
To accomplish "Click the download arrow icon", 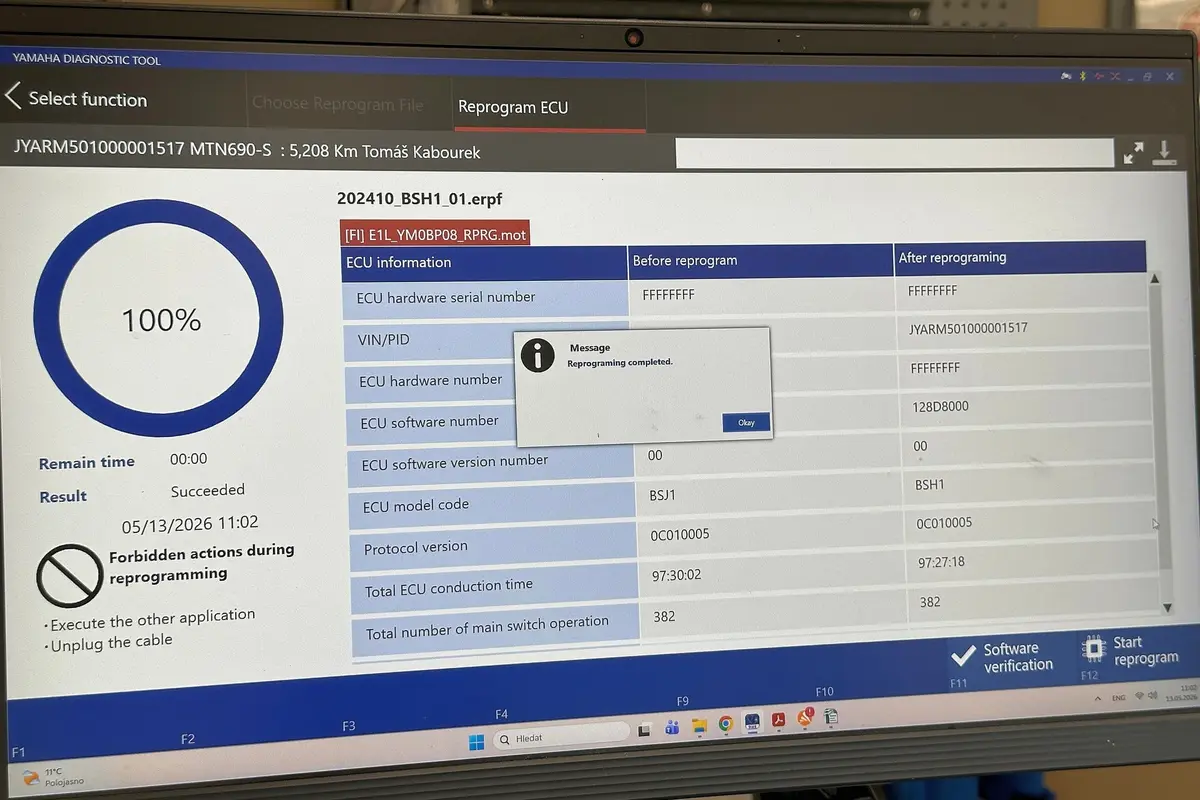I will click(1164, 152).
